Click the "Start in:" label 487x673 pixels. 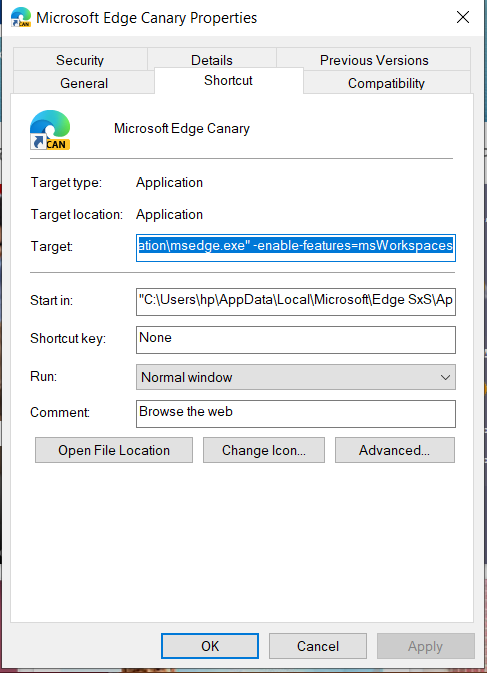point(51,300)
